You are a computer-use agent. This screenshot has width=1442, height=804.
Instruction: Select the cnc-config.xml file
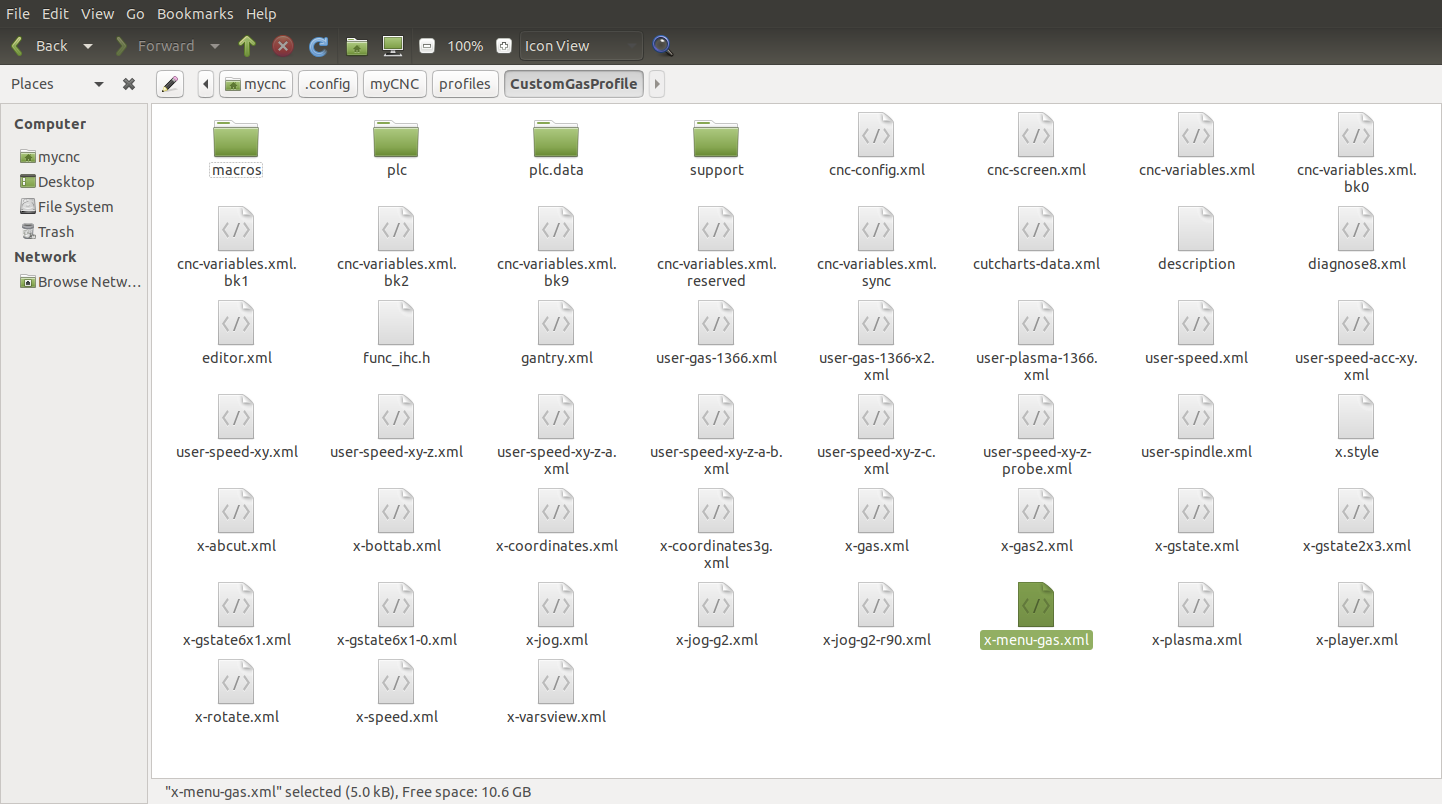pyautogui.click(x=876, y=145)
